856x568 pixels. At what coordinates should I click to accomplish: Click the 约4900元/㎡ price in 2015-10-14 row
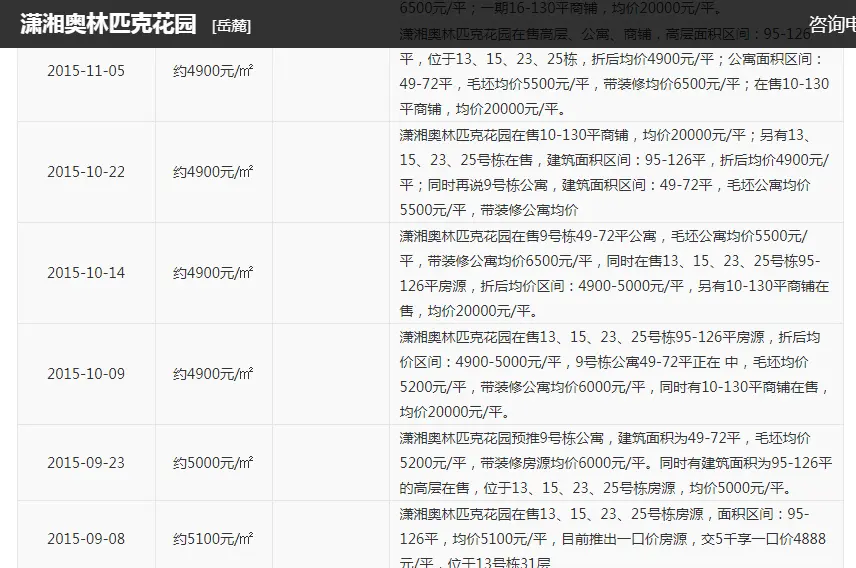point(213,273)
